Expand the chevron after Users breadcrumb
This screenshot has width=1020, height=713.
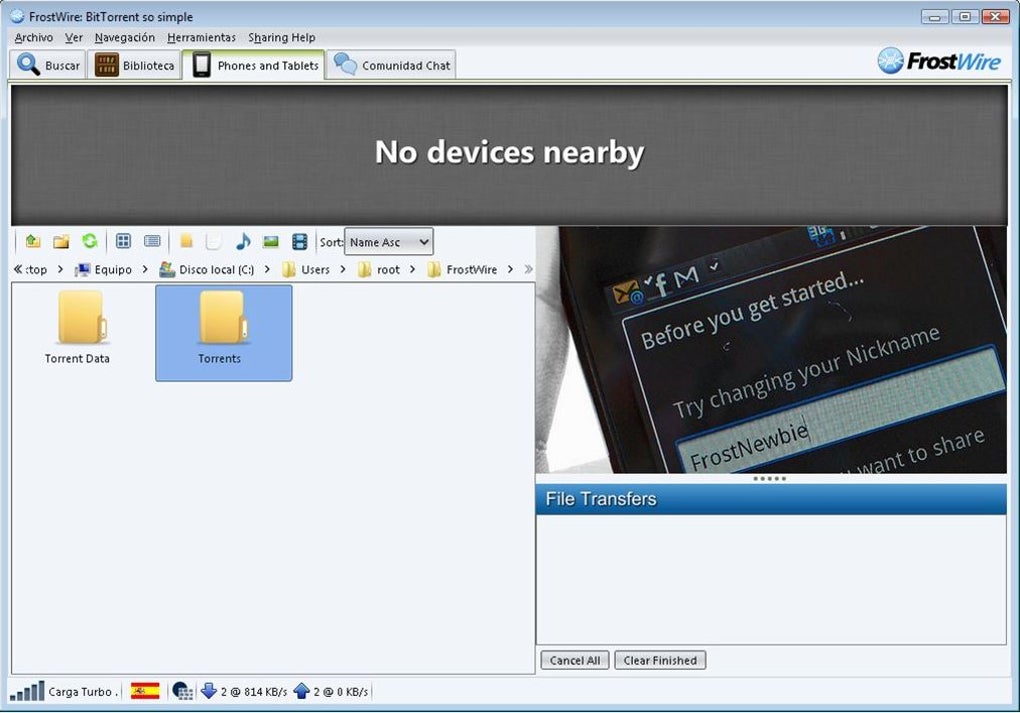pyautogui.click(x=343, y=269)
